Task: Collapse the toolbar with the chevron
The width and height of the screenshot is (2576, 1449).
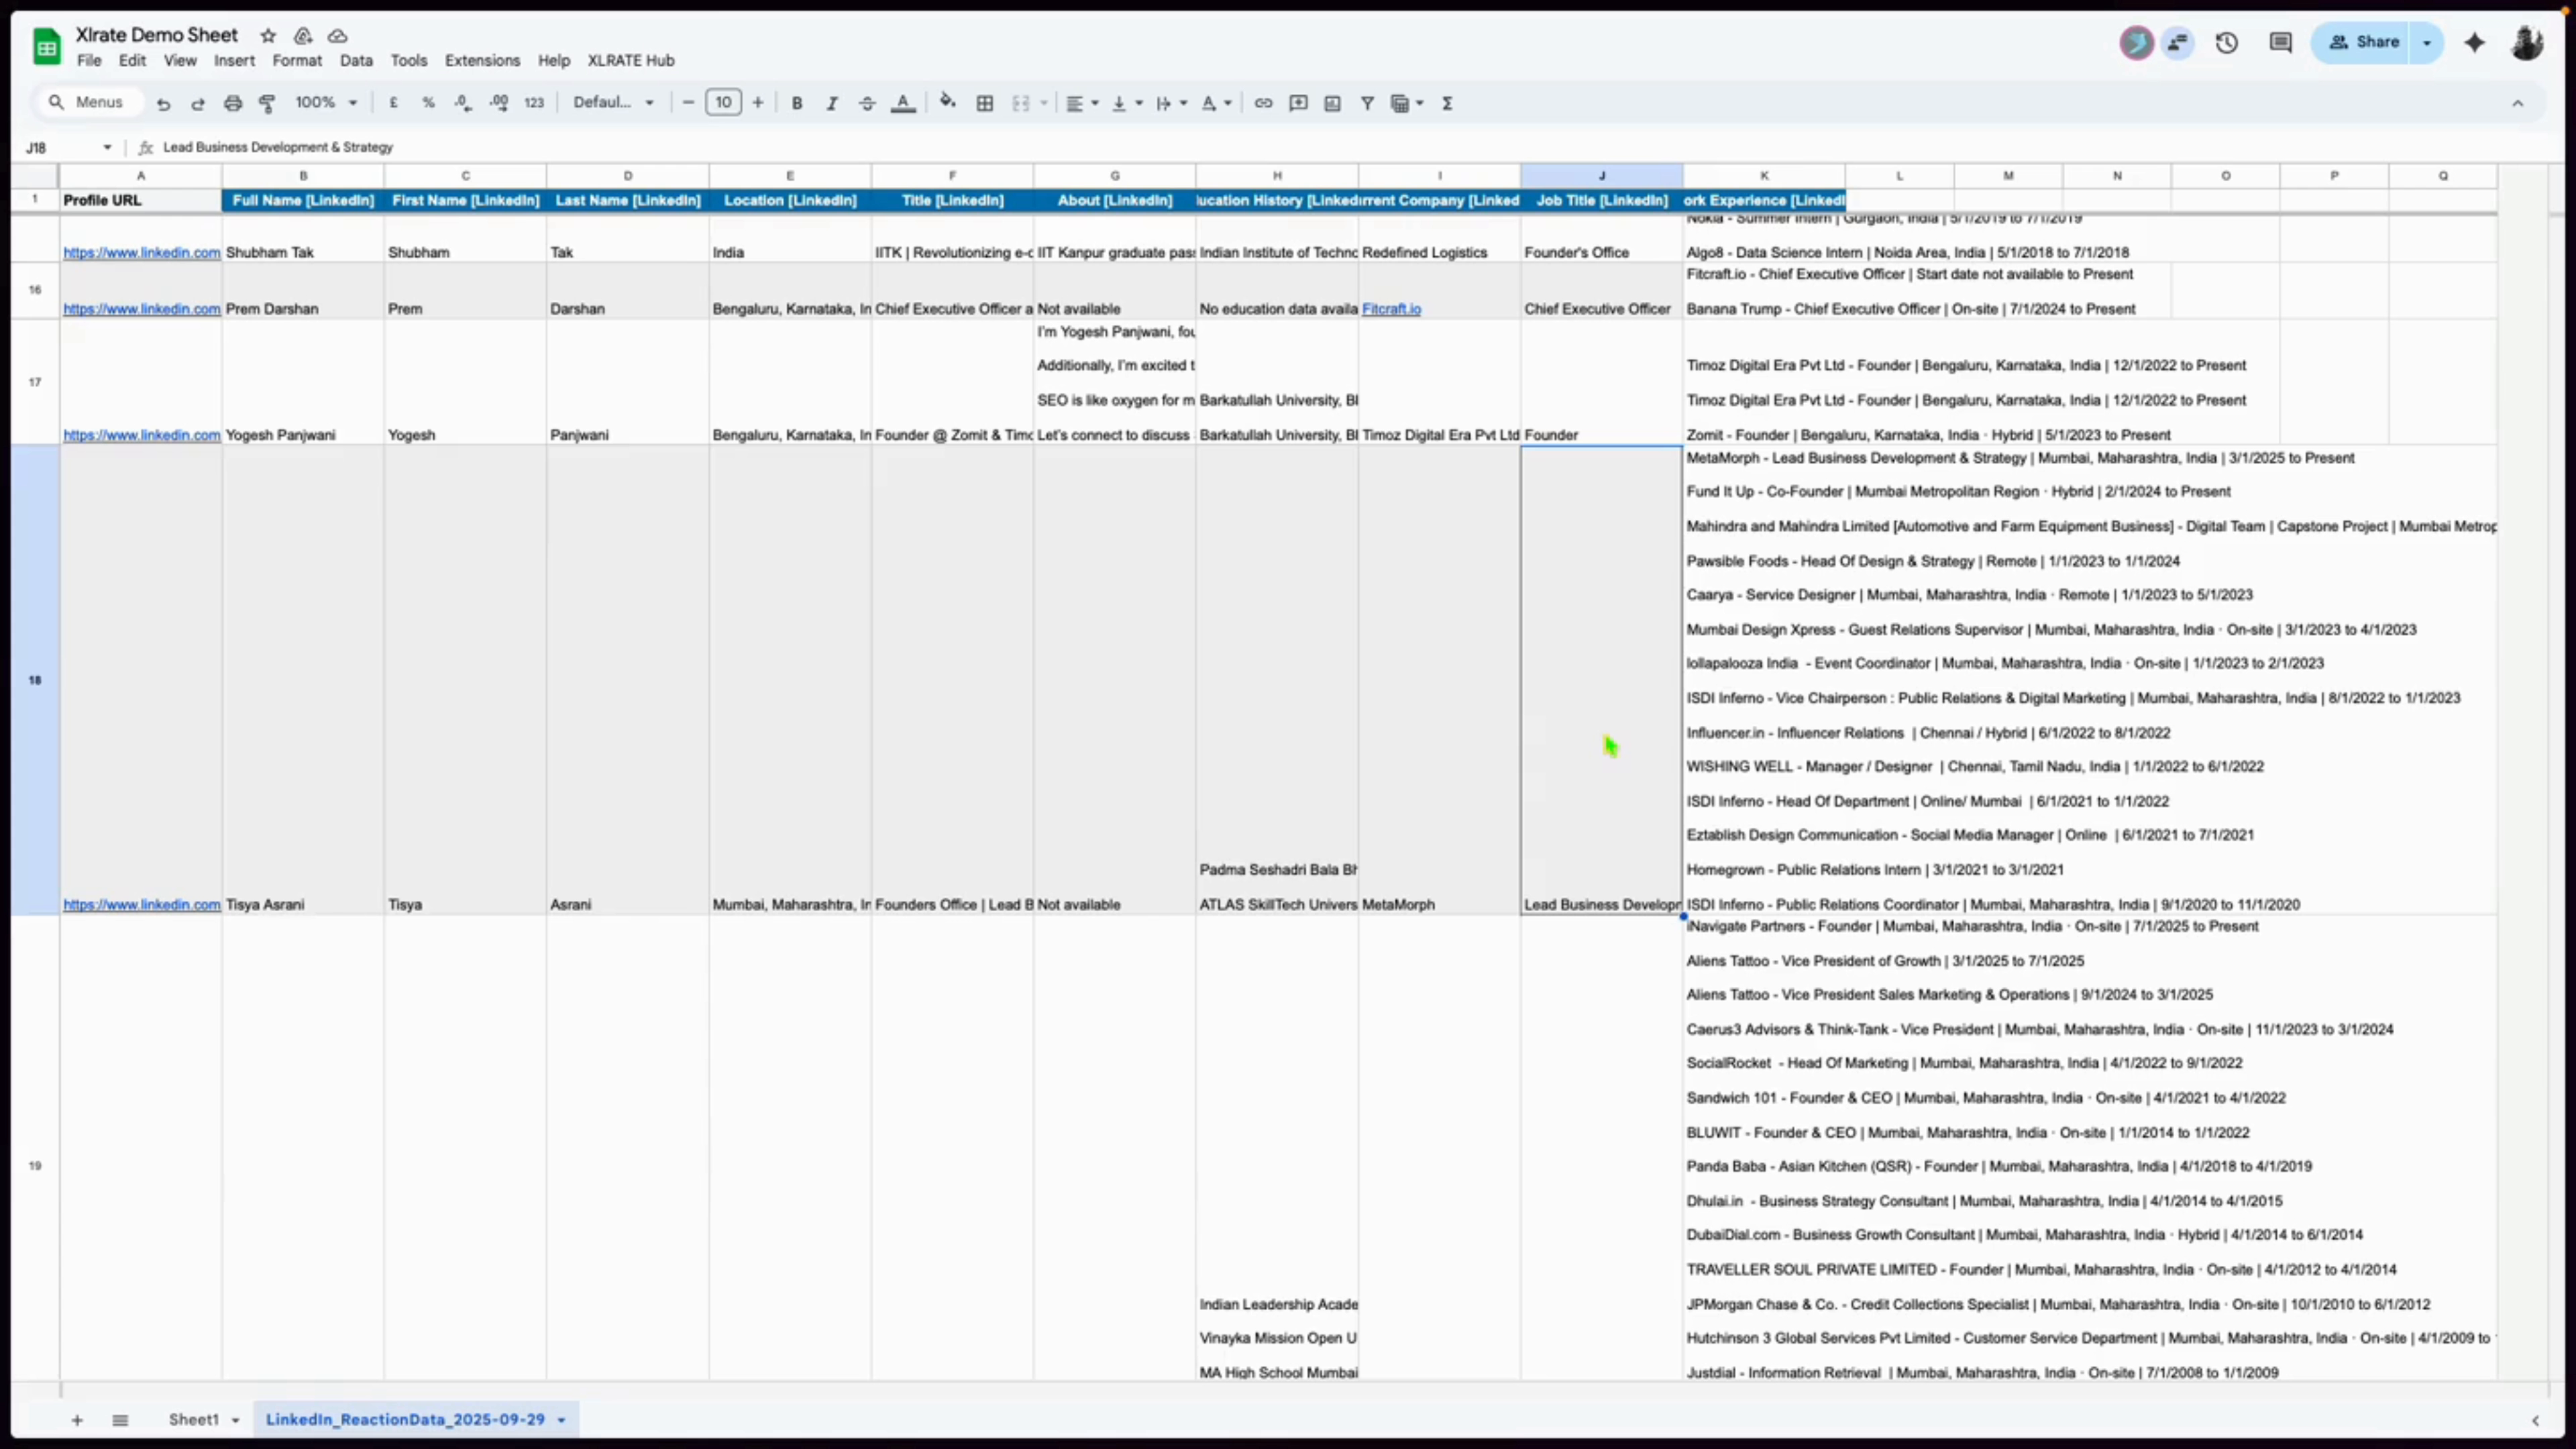Action: click(x=2519, y=103)
